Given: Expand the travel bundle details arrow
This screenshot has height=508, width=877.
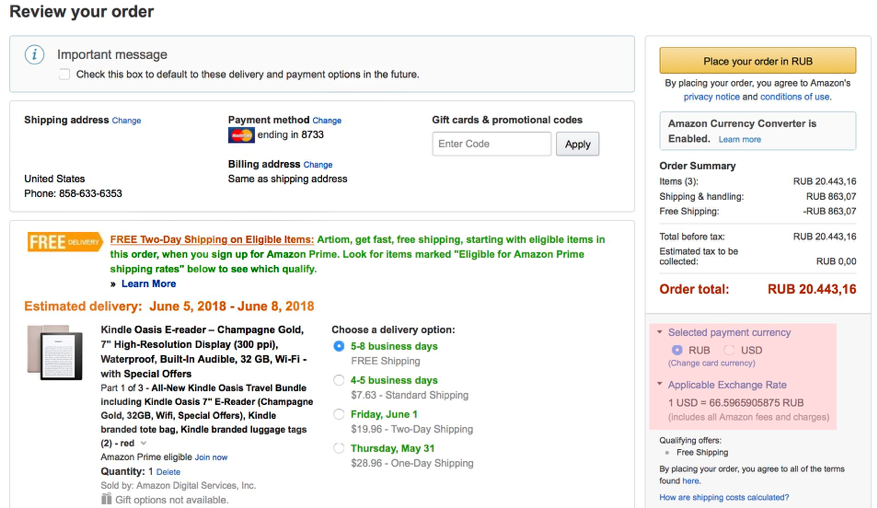Looking at the screenshot, I should 144,443.
